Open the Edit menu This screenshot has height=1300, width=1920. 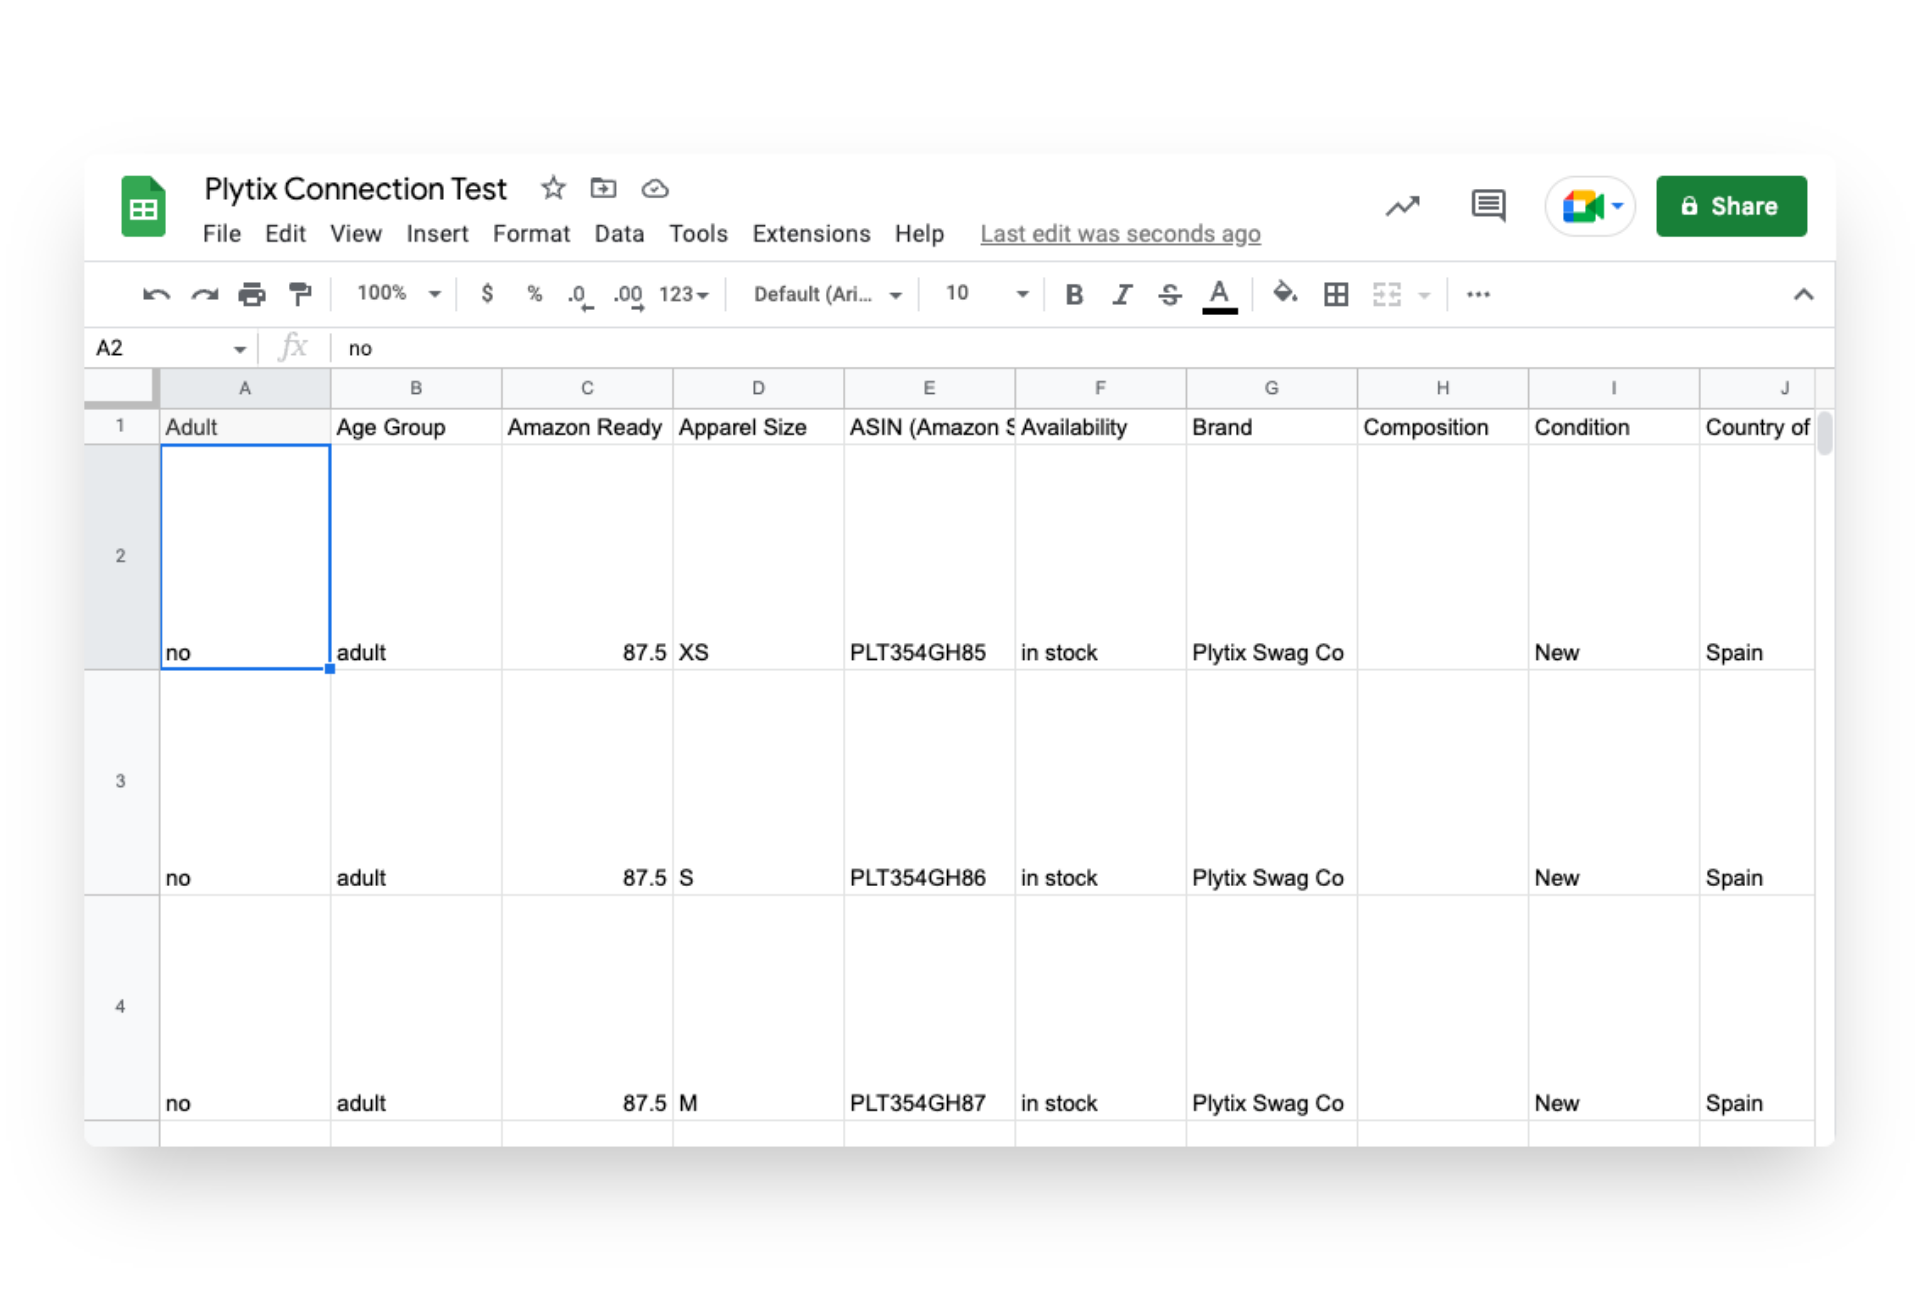click(x=285, y=234)
